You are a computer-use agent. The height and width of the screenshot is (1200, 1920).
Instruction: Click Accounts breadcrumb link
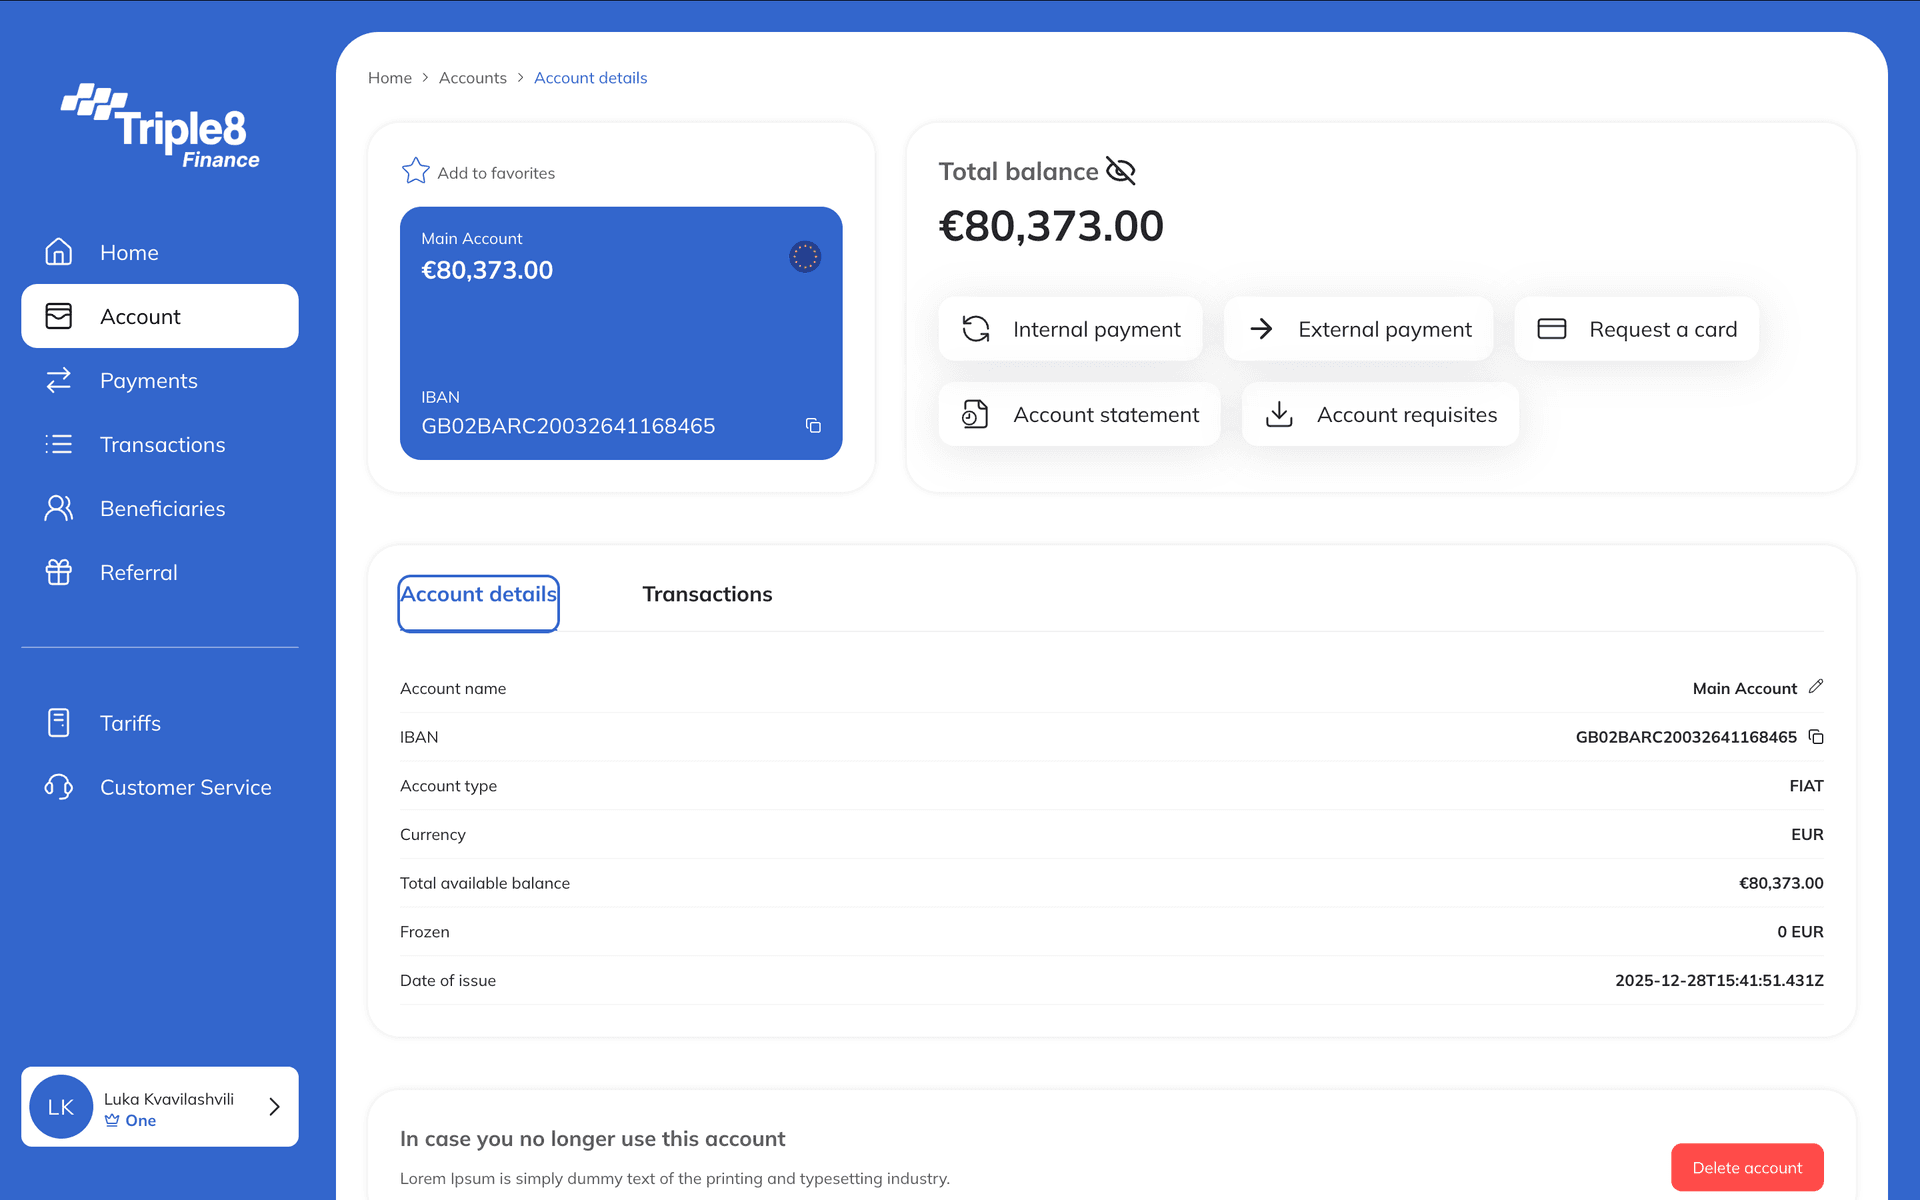click(473, 78)
